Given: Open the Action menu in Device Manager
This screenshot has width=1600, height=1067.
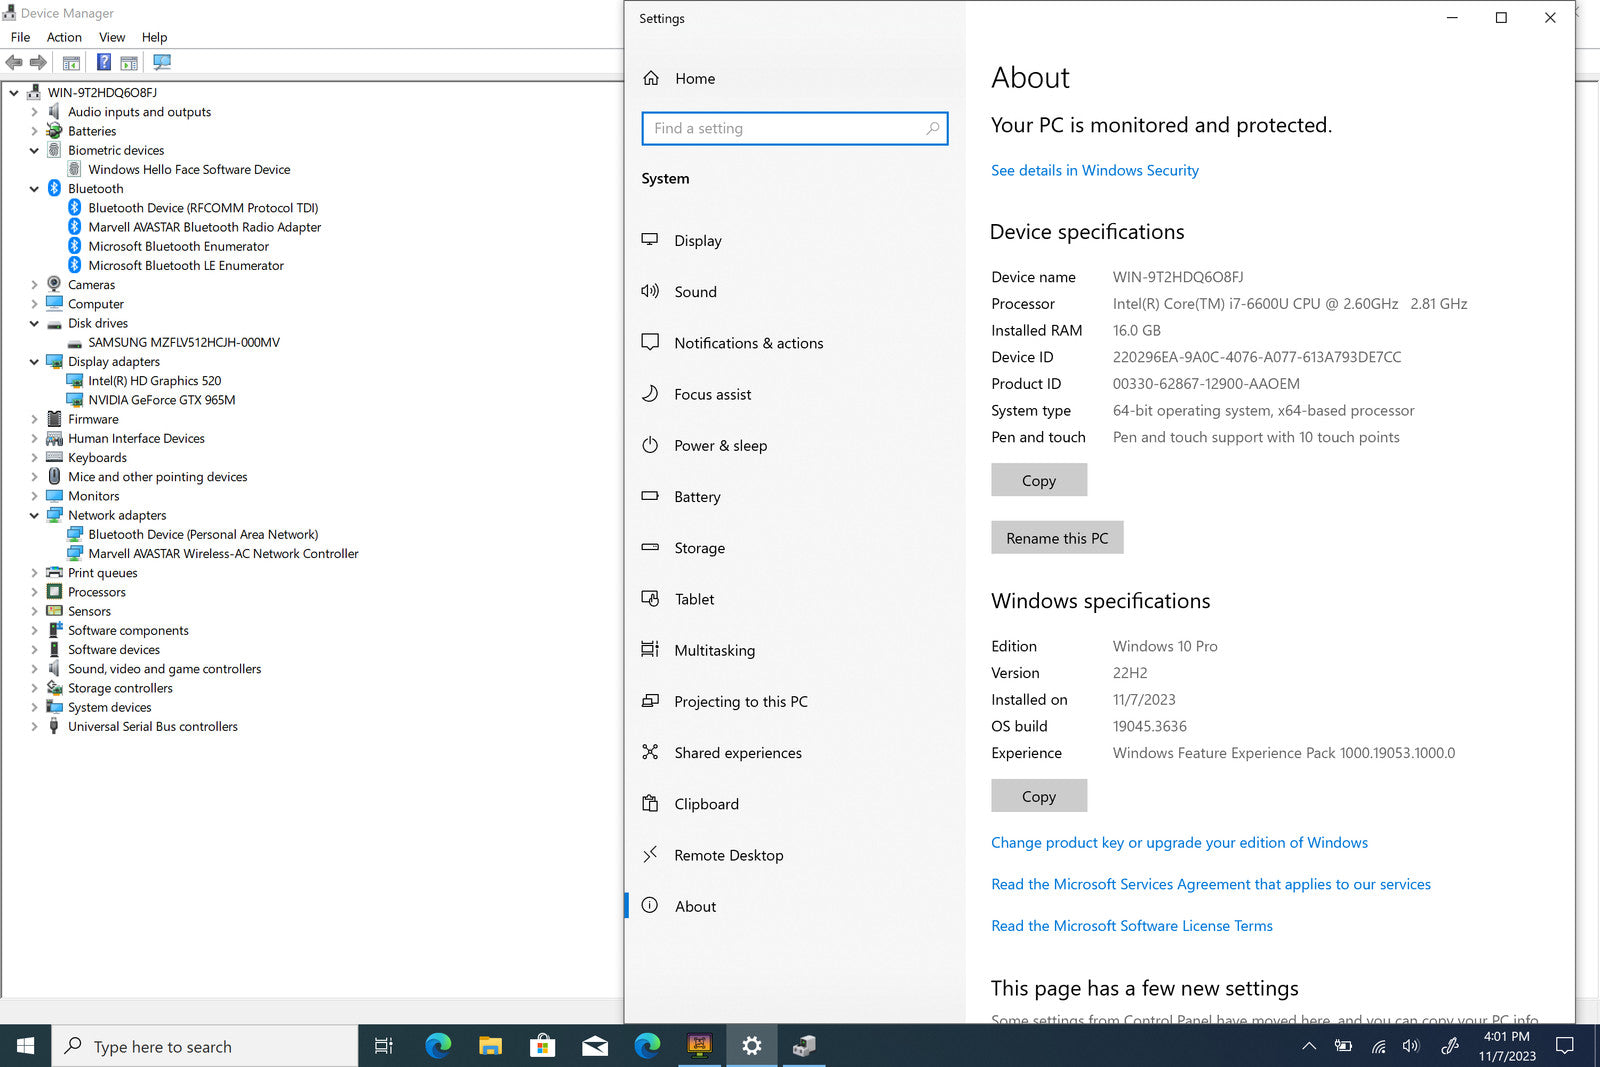Looking at the screenshot, I should pos(64,37).
